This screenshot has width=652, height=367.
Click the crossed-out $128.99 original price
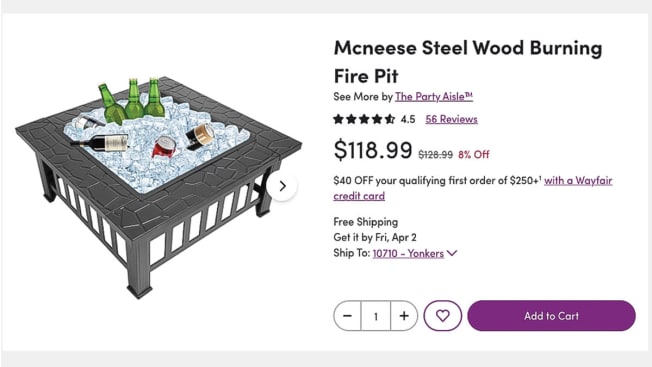435,155
